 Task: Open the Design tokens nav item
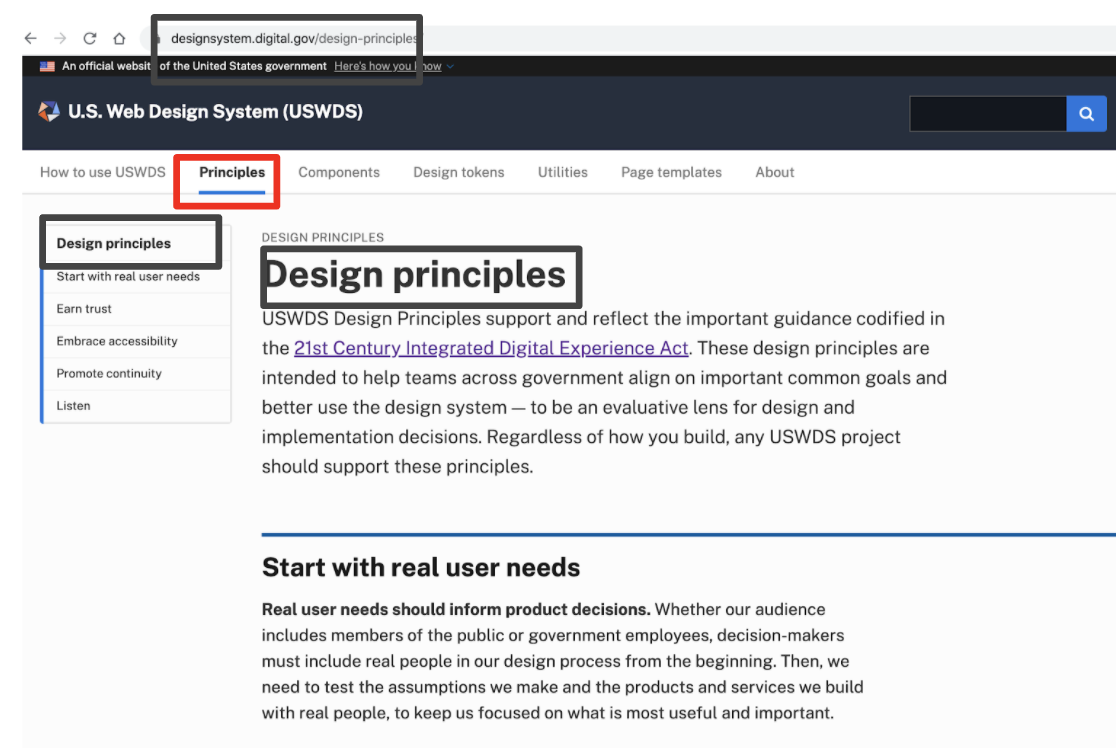coord(458,172)
